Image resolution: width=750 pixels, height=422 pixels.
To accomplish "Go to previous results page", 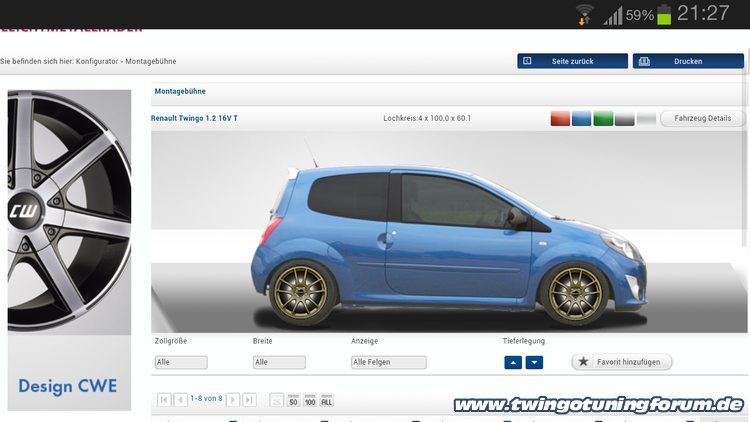I will pos(180,400).
